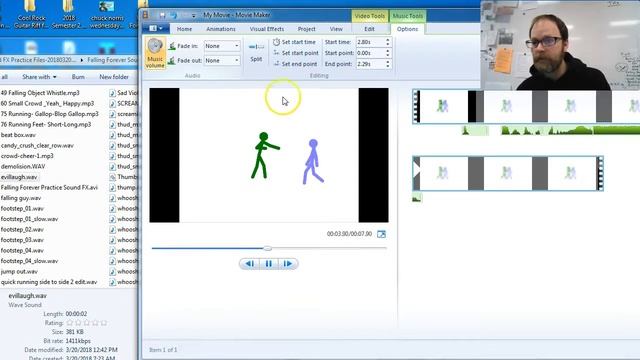Select footstep_01.wav file
640x360 pixels.
pos(22,209)
